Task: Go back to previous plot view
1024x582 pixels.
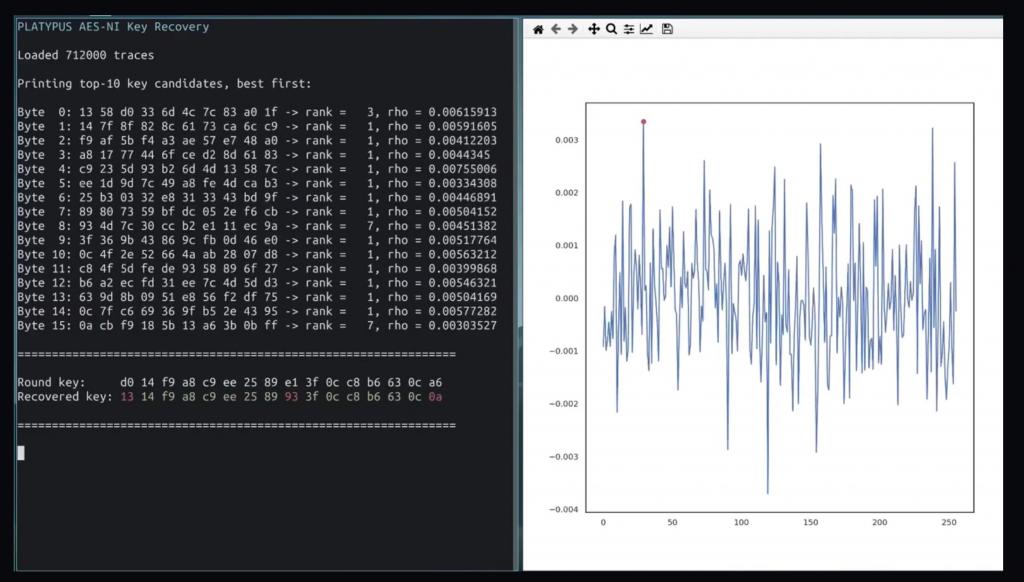Action: tap(556, 29)
